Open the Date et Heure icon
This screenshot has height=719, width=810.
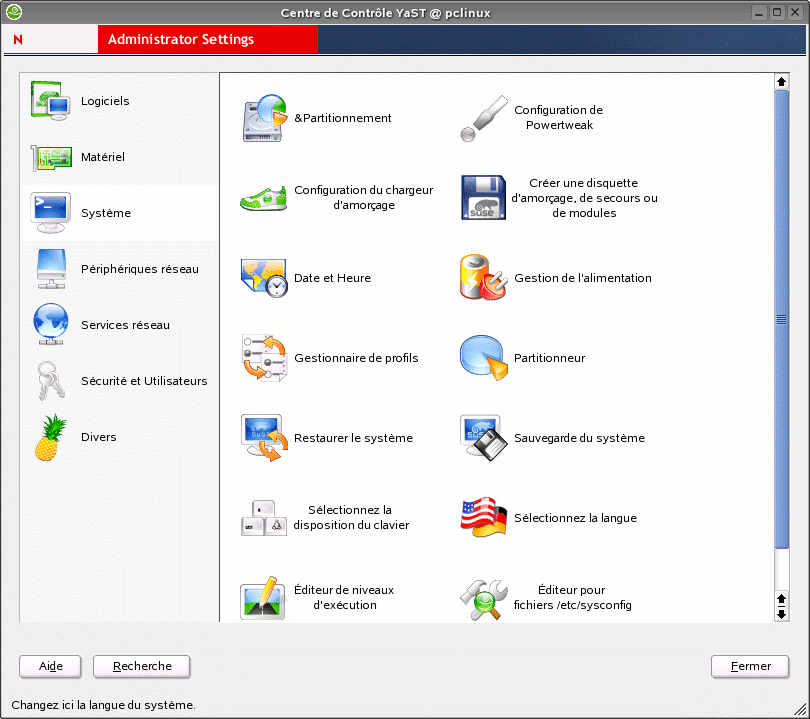264,278
